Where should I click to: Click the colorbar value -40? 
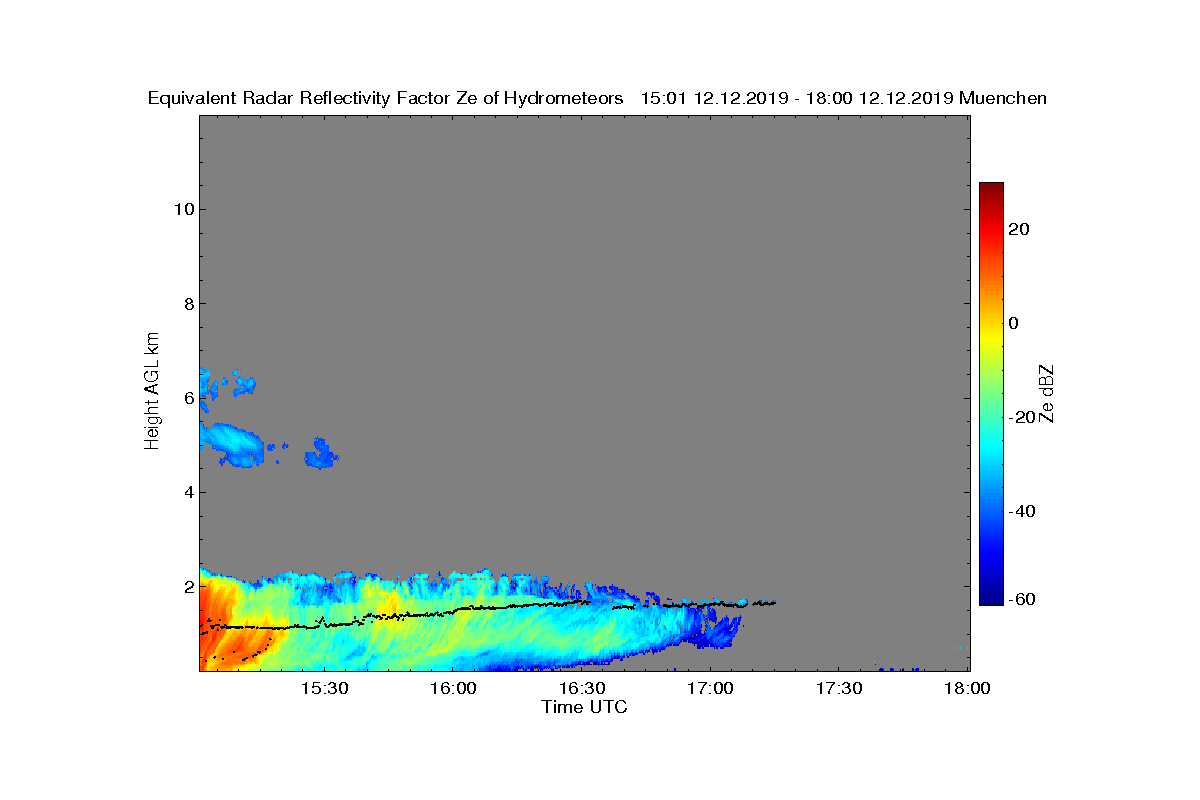pyautogui.click(x=1020, y=511)
